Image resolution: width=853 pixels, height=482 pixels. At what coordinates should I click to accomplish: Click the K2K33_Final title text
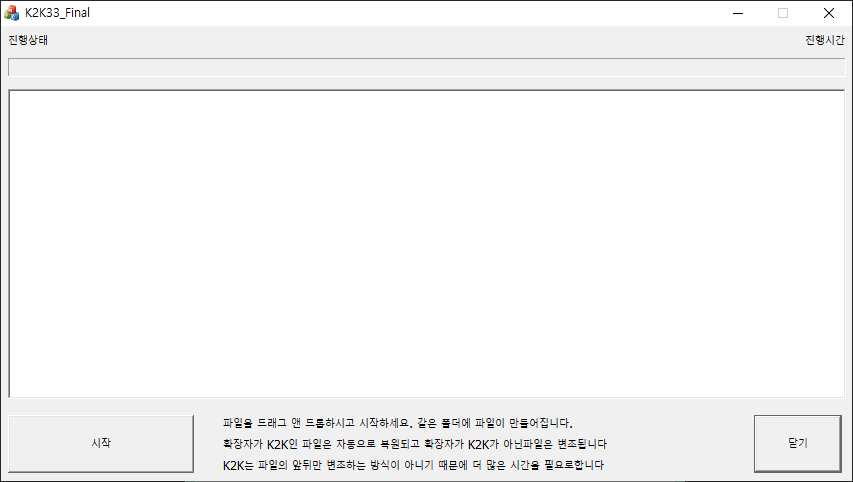[57, 13]
